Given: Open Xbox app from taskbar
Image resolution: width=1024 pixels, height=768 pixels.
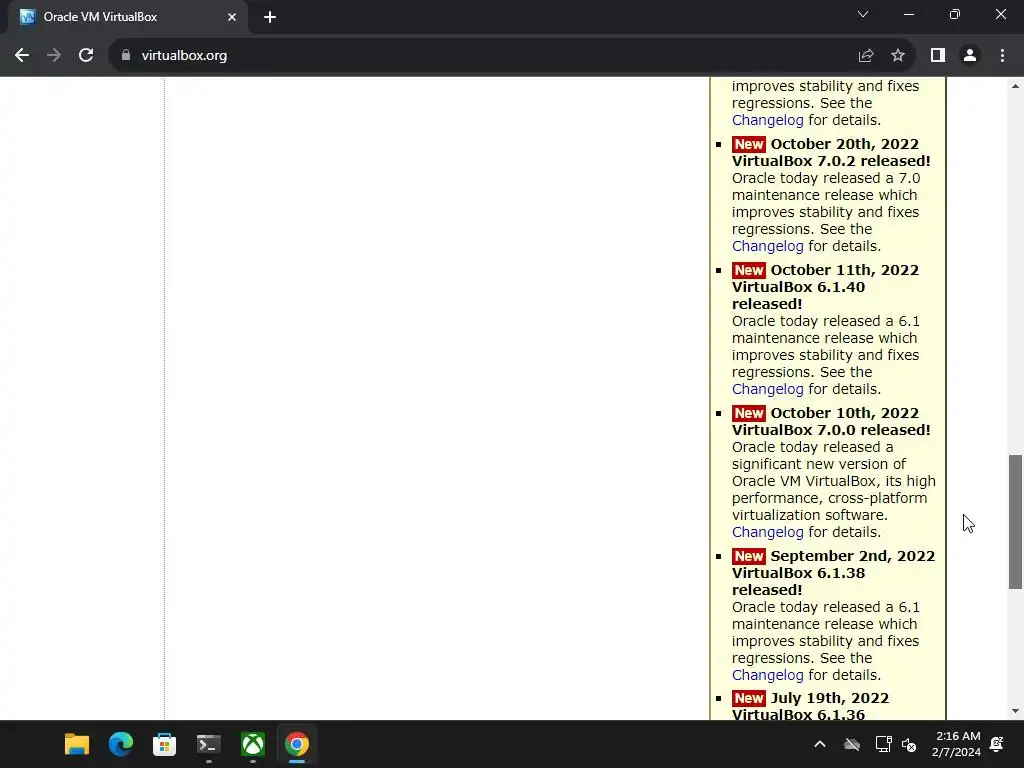Looking at the screenshot, I should coord(253,744).
